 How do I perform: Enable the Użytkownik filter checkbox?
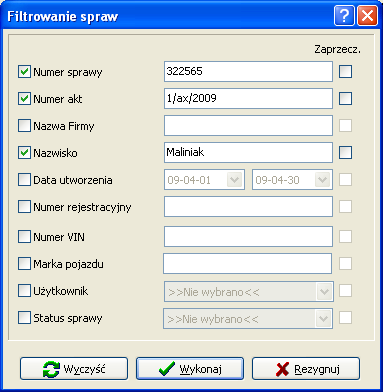click(24, 291)
